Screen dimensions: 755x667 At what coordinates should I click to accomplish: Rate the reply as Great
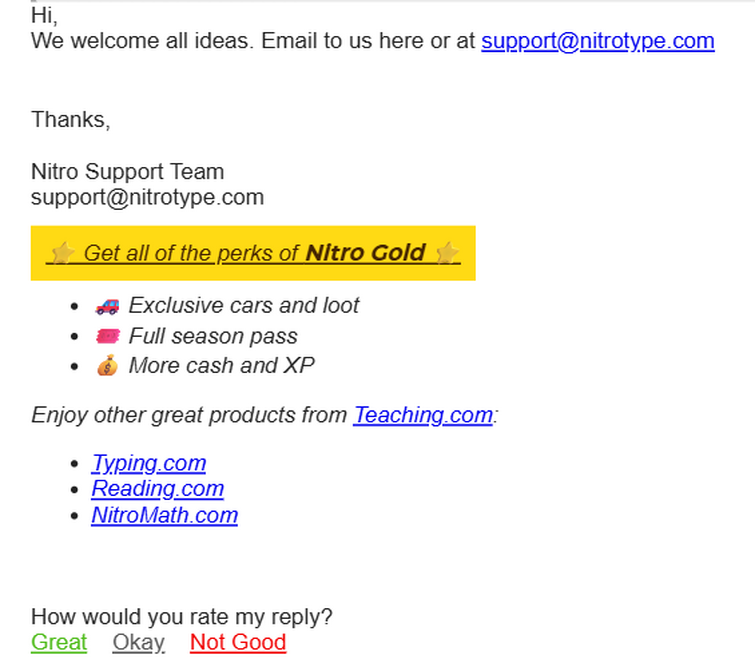point(59,642)
